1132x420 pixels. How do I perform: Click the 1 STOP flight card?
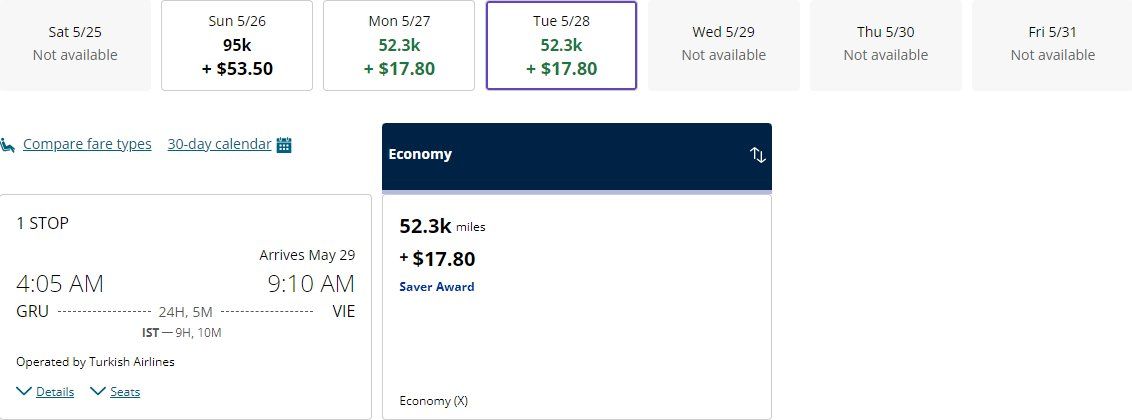click(186, 307)
